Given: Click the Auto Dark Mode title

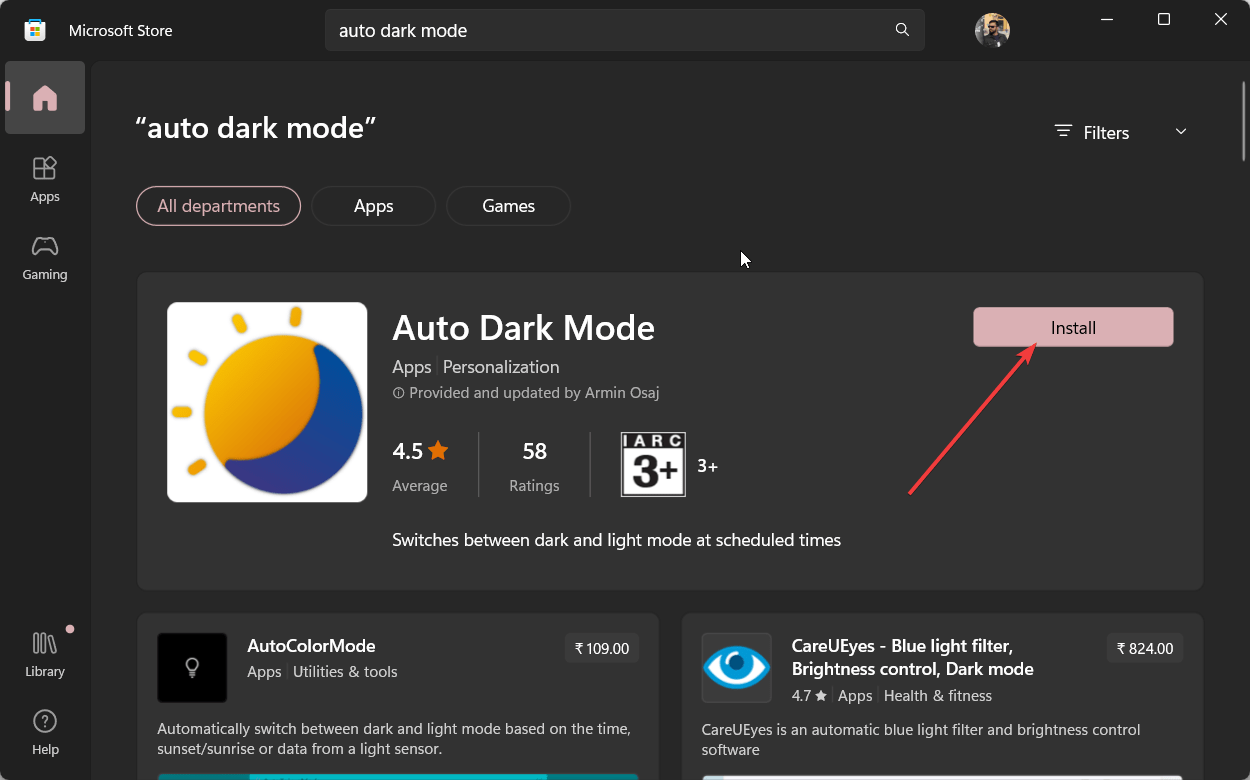Looking at the screenshot, I should pyautogui.click(x=524, y=328).
